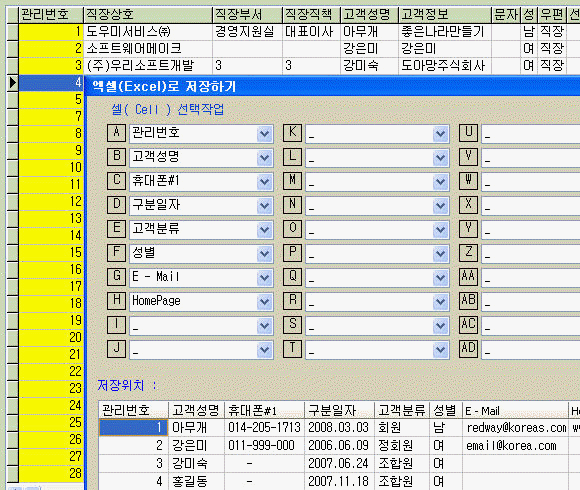This screenshot has height=490, width=580.
Task: Open the 휴대폰#1 combo box arrow
Action: pos(264,182)
